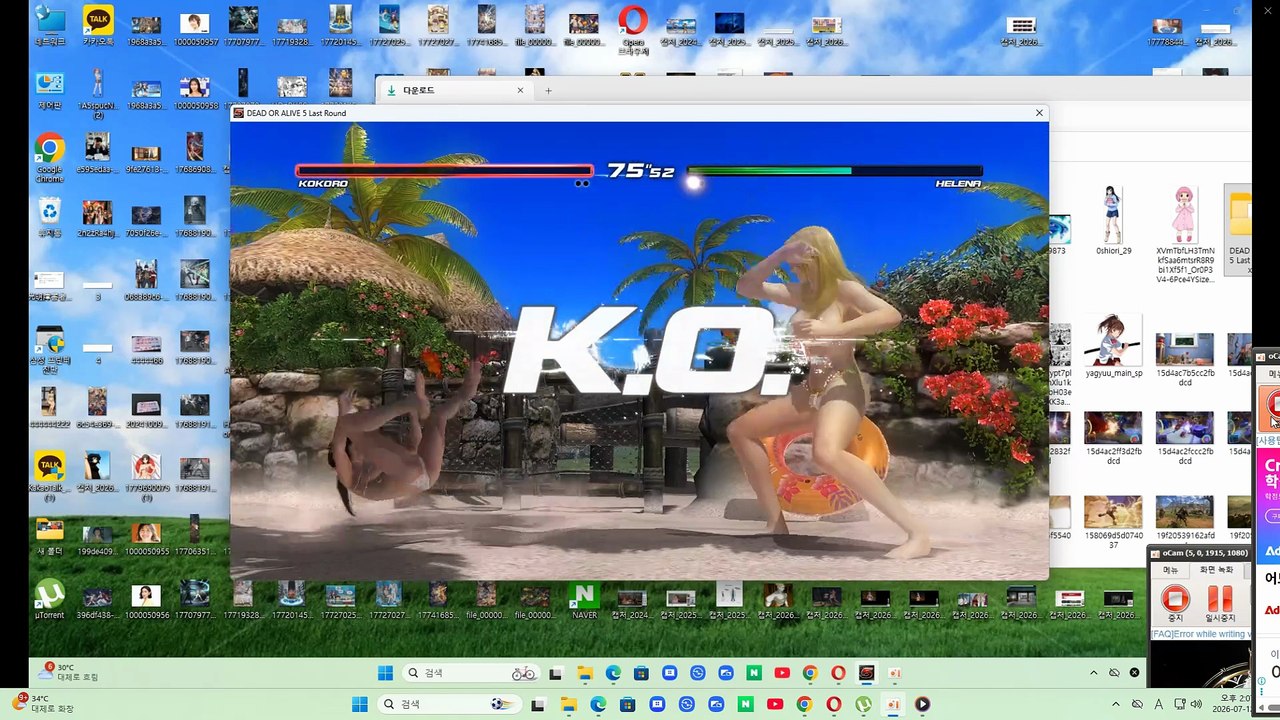Open the KakaoTalk shortcut beside the Network icon

(x=98, y=26)
